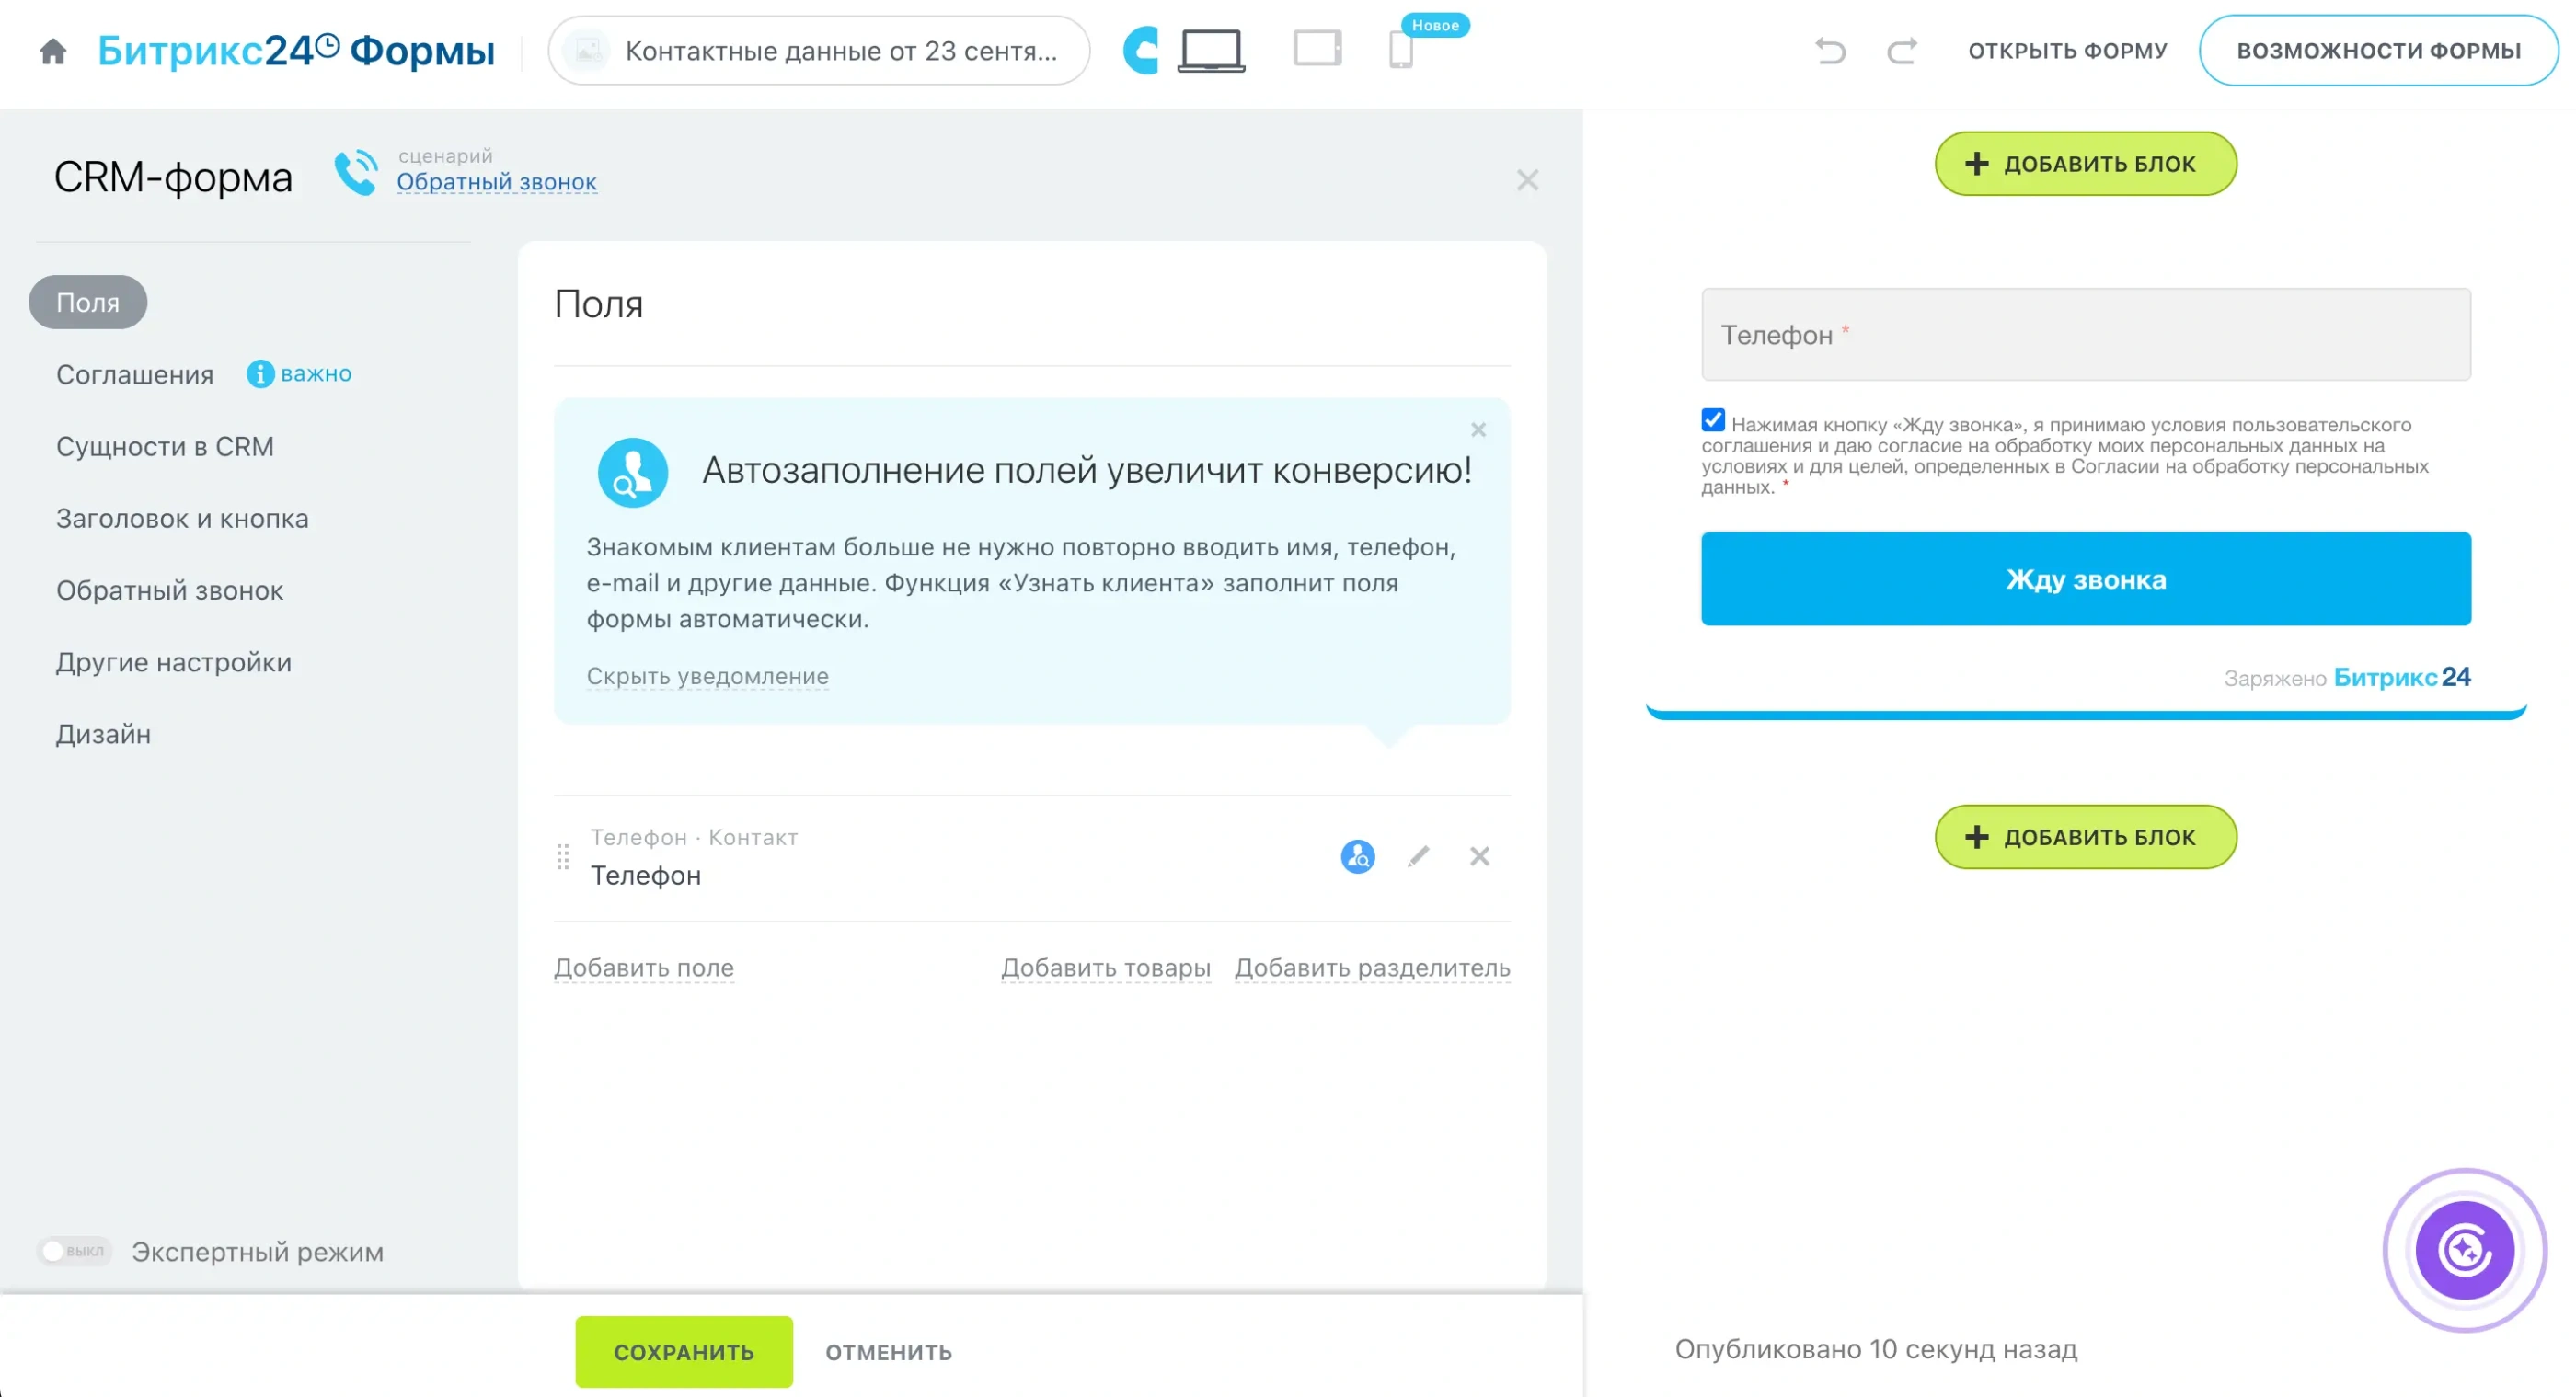Viewport: 2576px width, 1397px height.
Task: Click into the Телефон input field
Action: pos(2085,335)
